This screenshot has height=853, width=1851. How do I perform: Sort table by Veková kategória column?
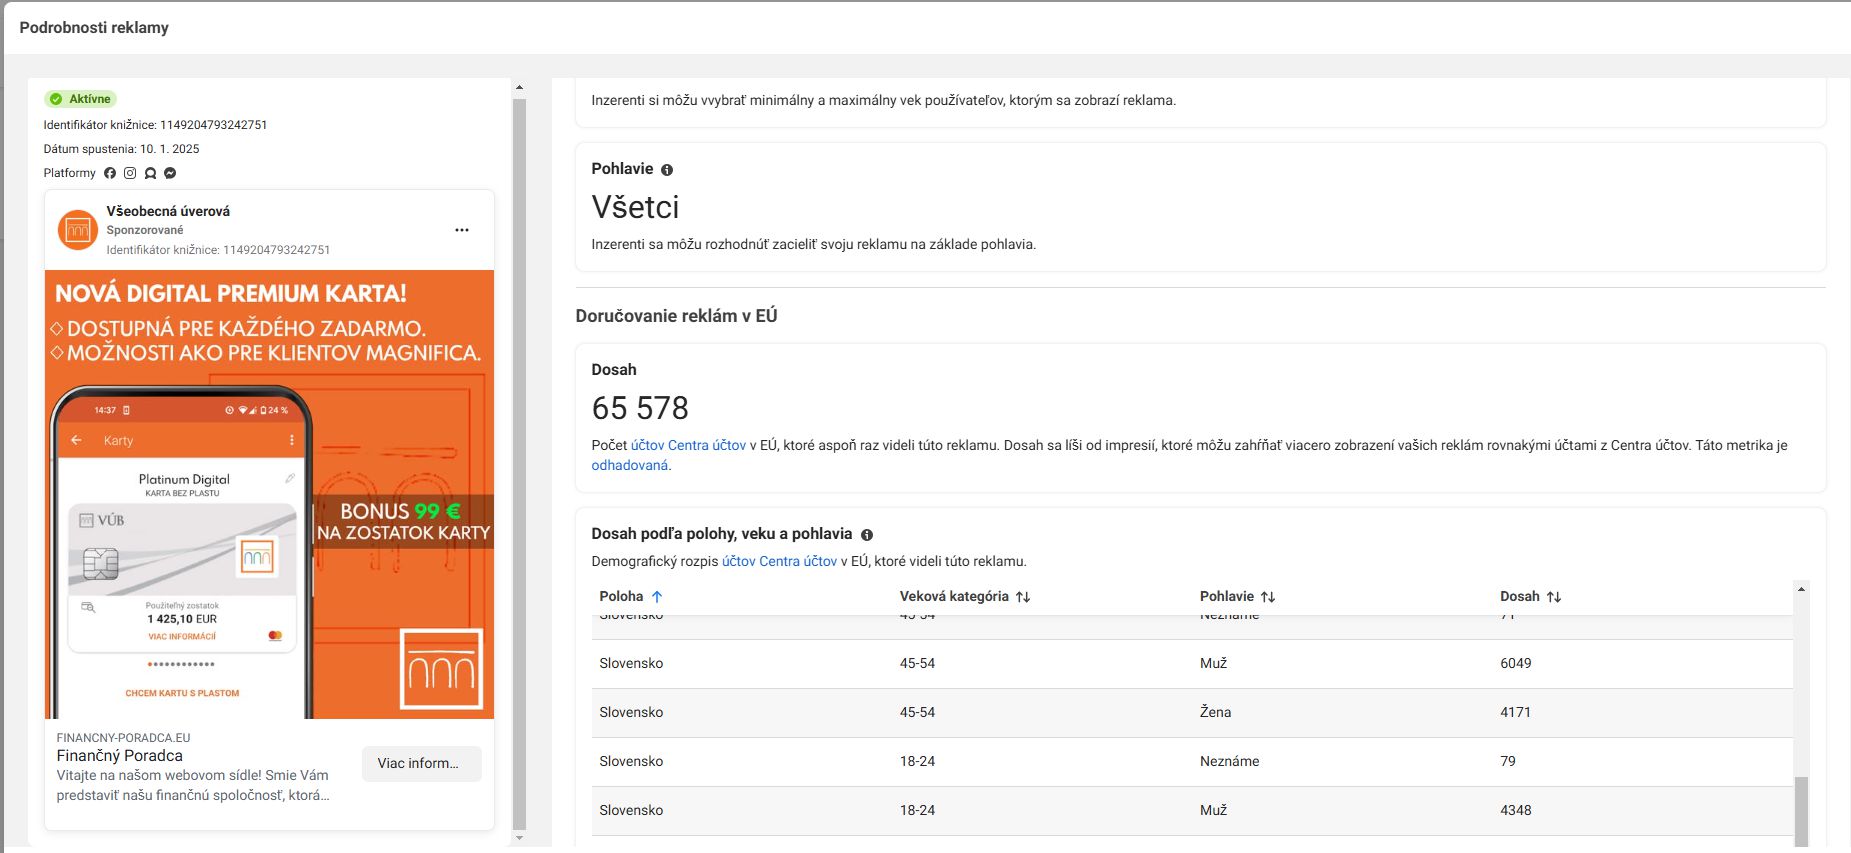(964, 596)
